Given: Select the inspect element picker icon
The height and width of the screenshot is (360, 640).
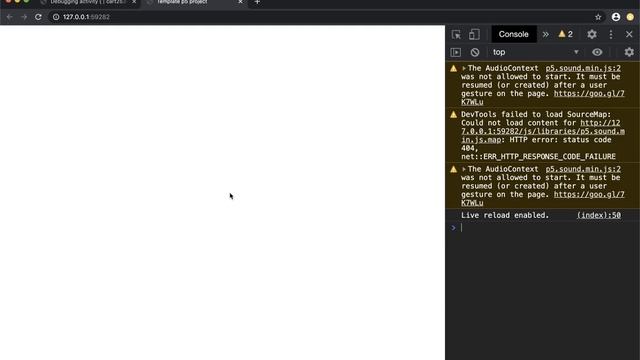Looking at the screenshot, I should 456,34.
